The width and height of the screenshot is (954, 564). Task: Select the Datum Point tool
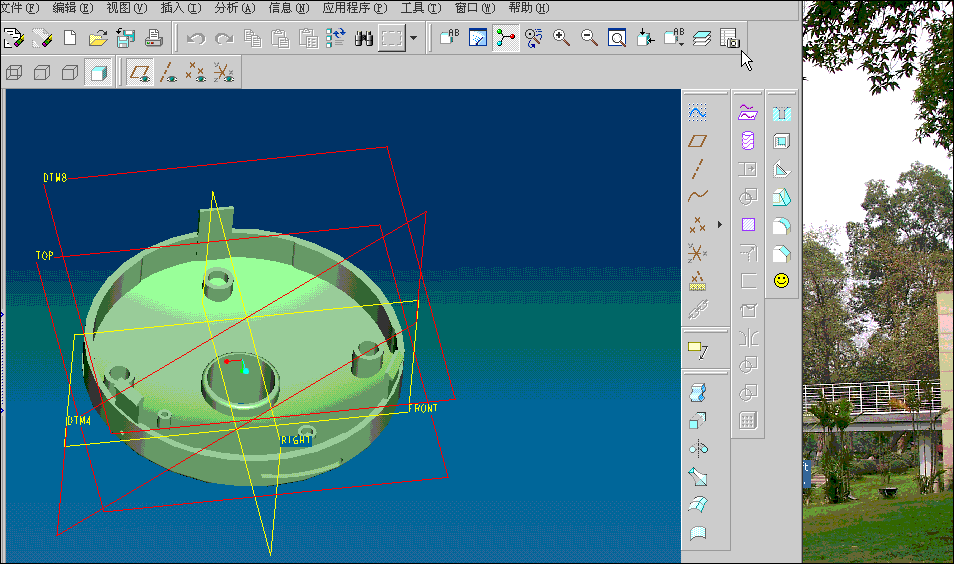click(697, 225)
